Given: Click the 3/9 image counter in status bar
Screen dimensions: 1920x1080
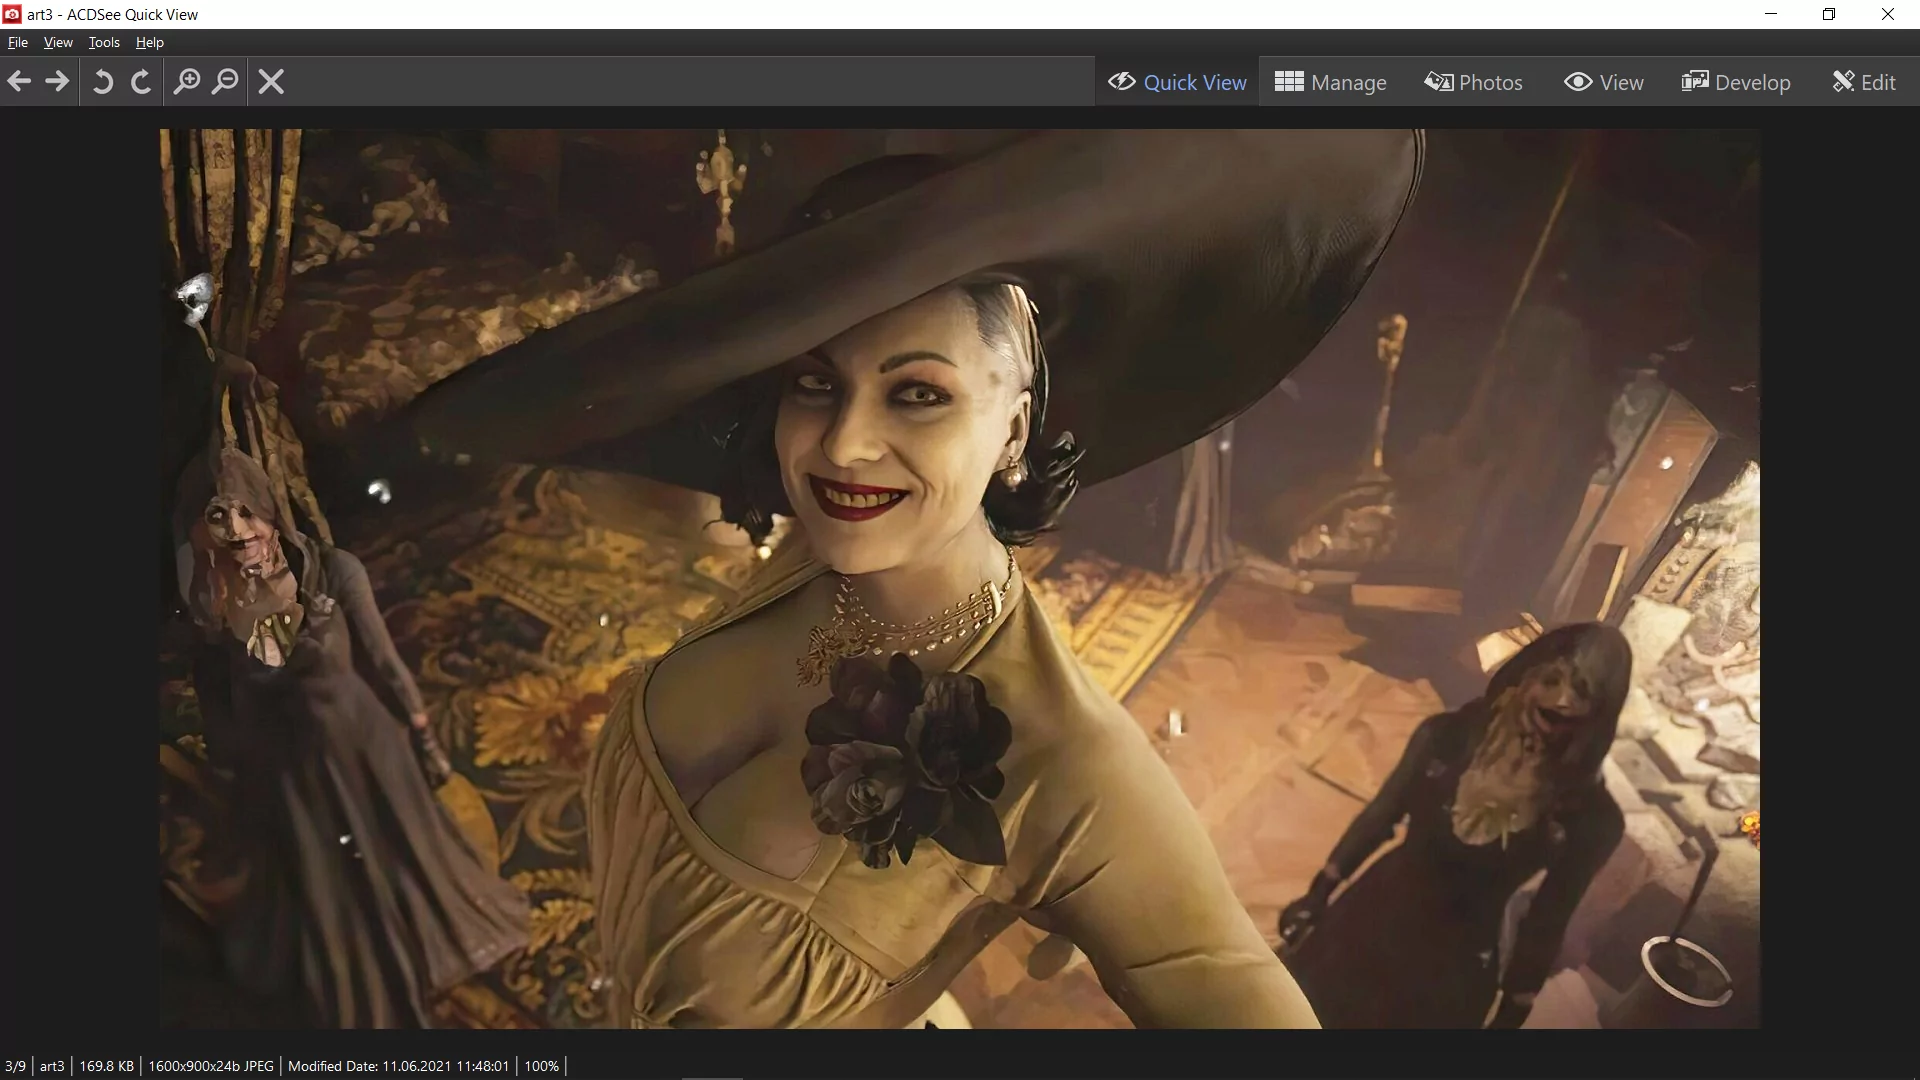Looking at the screenshot, I should 15,1066.
